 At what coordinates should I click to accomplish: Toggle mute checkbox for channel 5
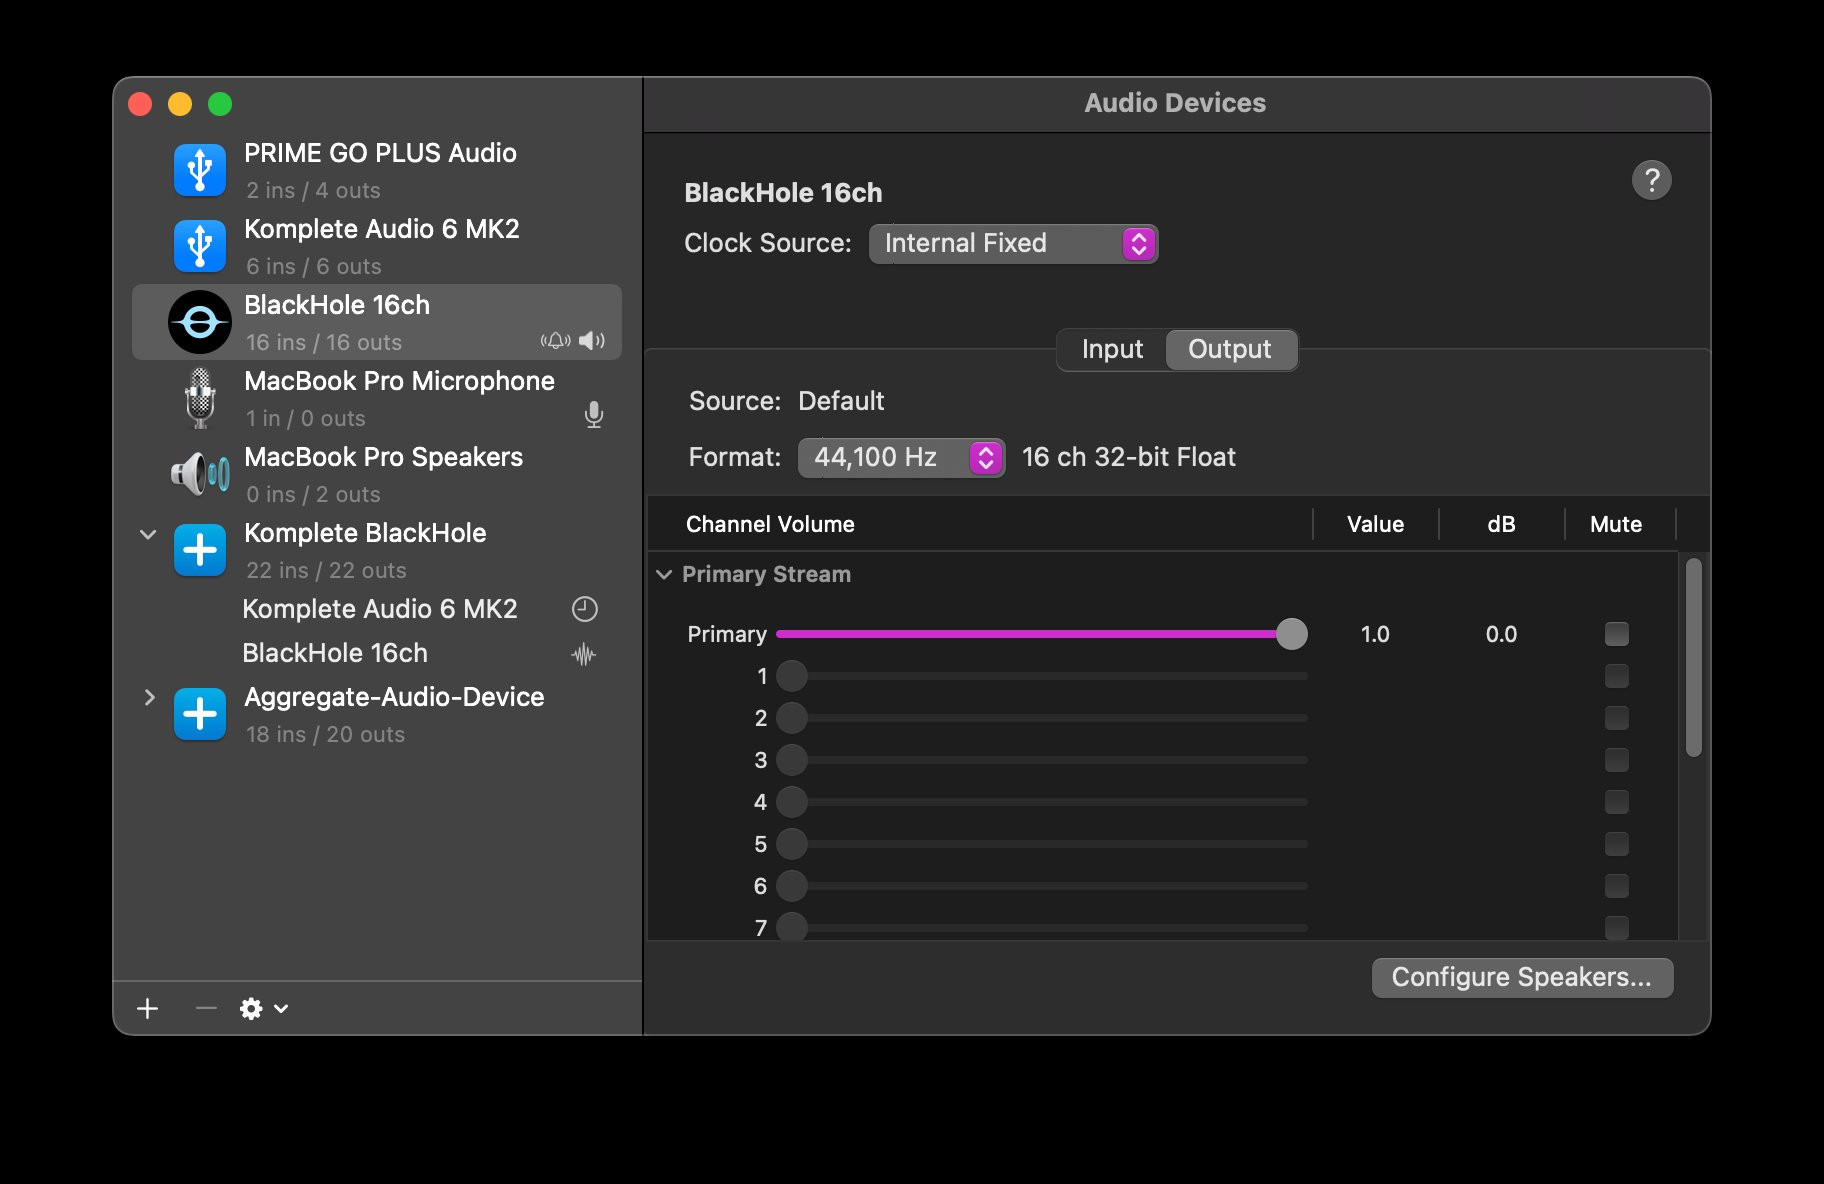pos(1617,844)
